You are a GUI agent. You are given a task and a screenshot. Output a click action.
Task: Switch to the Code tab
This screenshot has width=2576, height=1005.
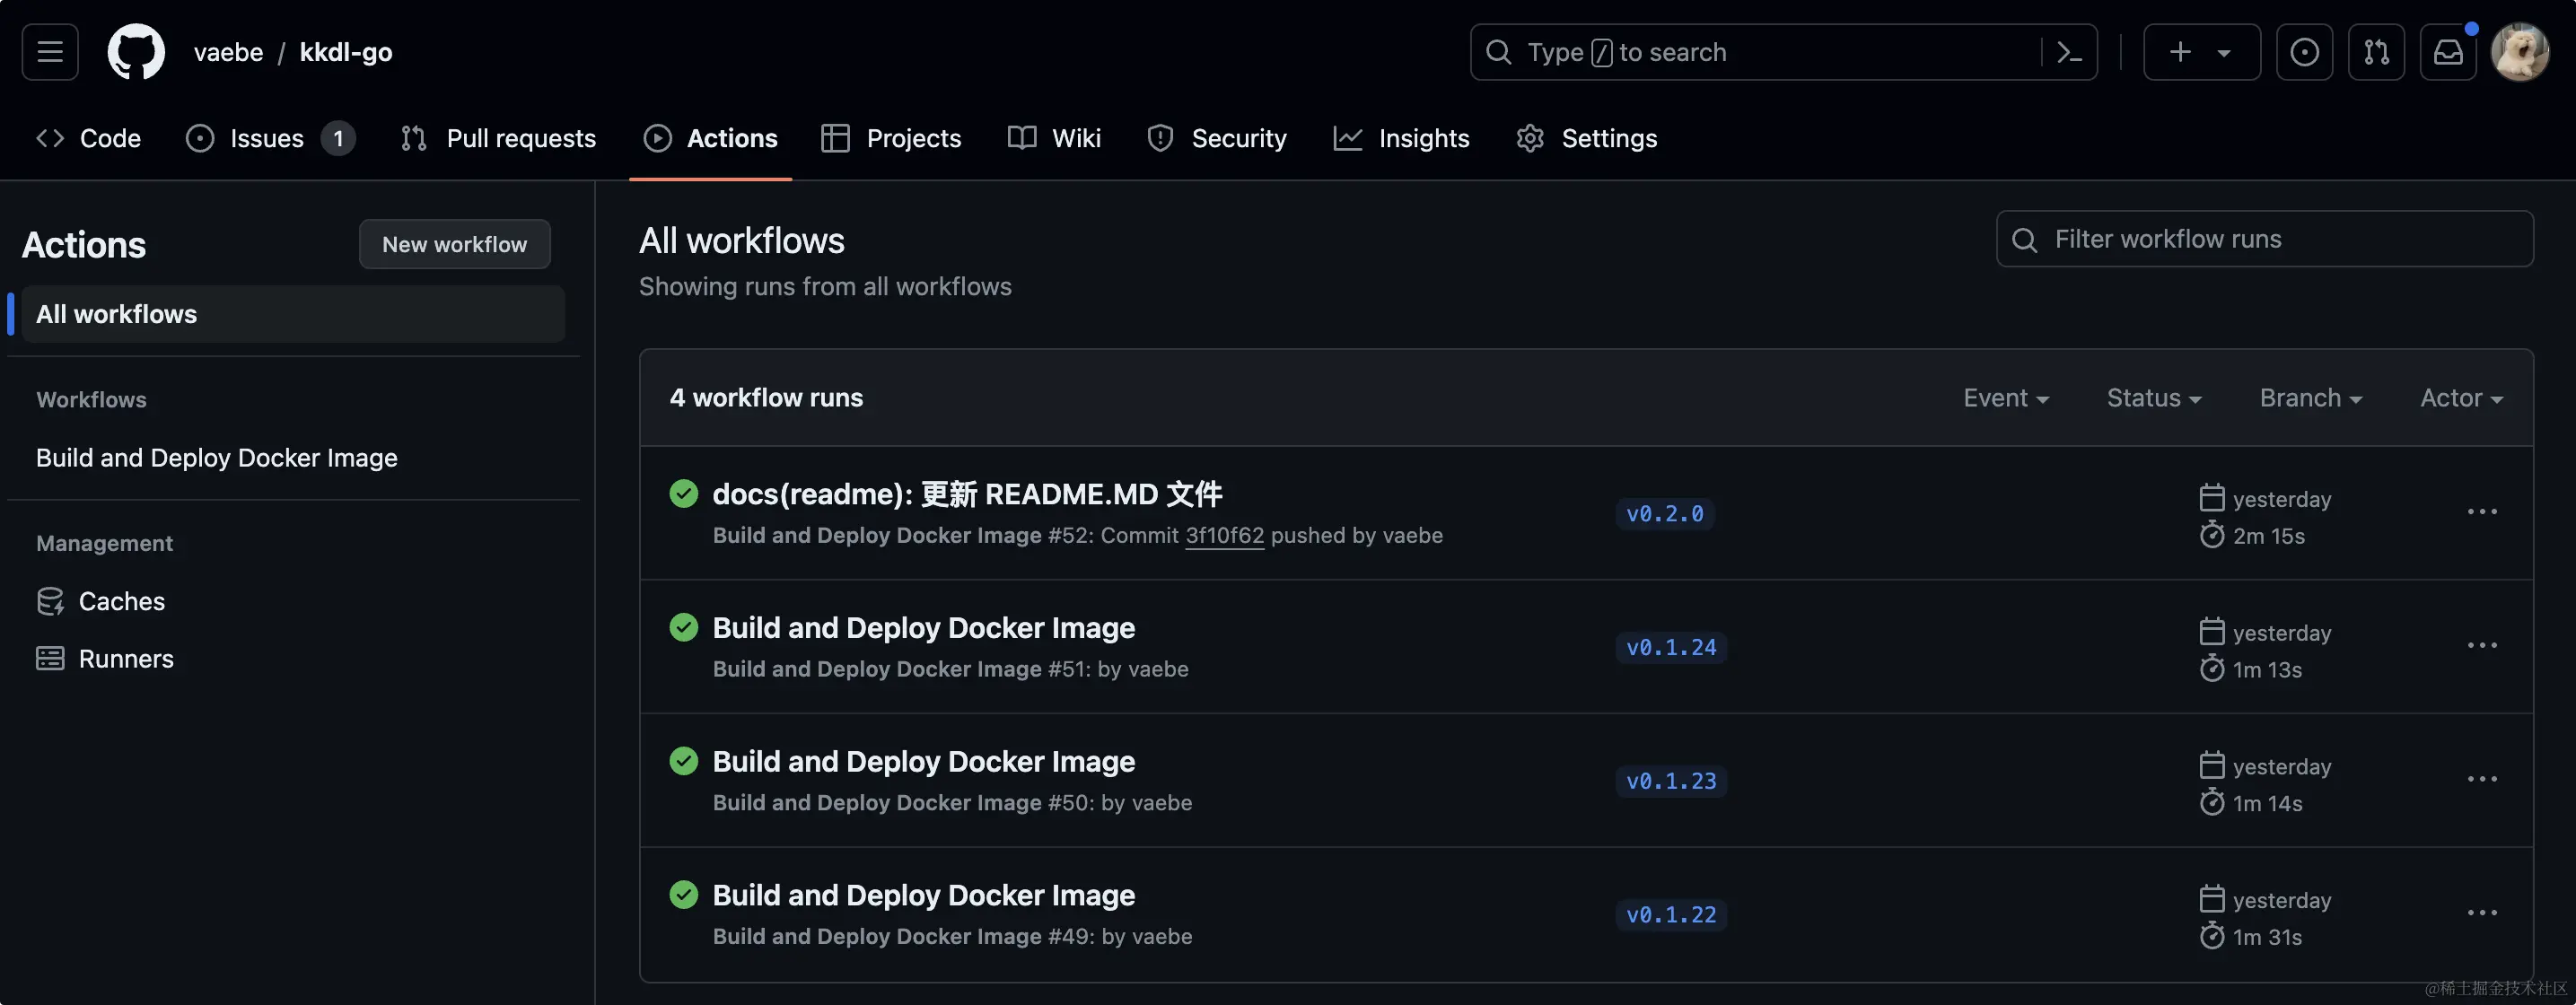pyautogui.click(x=88, y=138)
